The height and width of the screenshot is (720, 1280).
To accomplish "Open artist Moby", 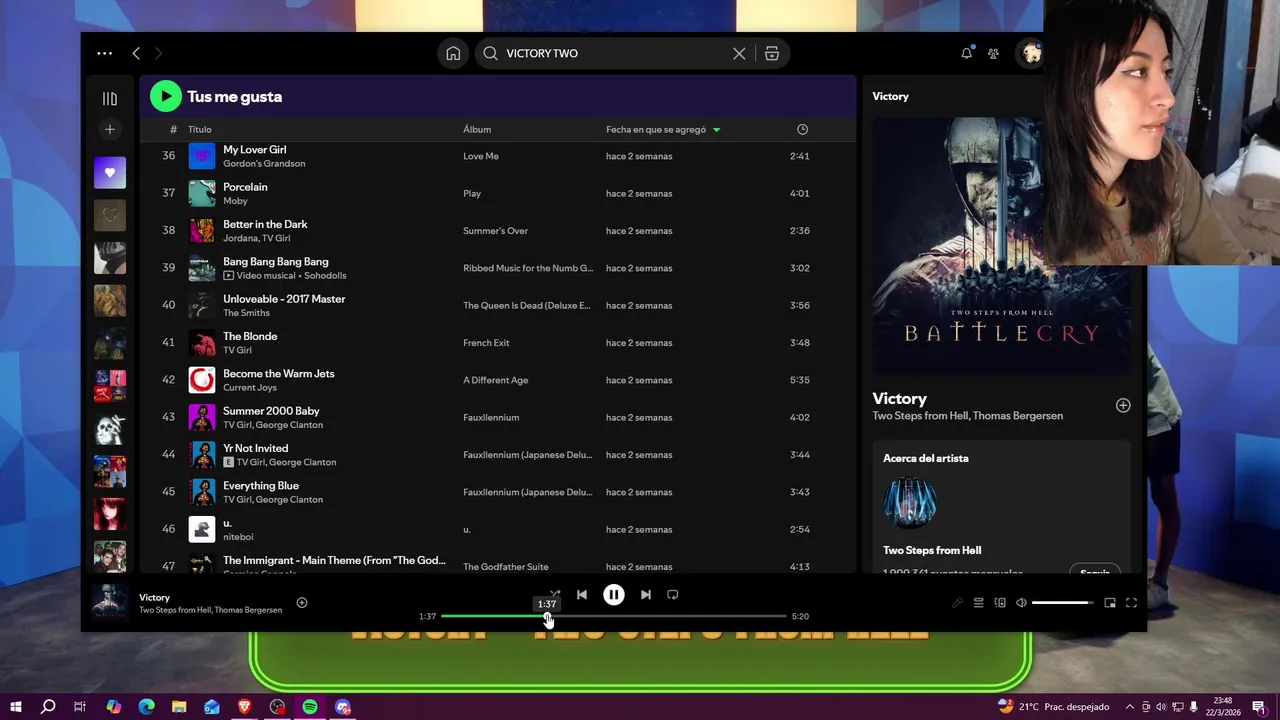I will 235,201.
